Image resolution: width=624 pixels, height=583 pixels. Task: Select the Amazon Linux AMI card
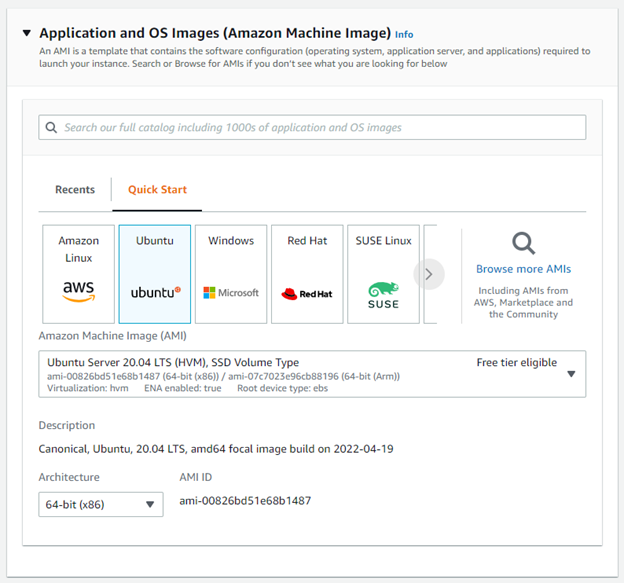[78, 274]
